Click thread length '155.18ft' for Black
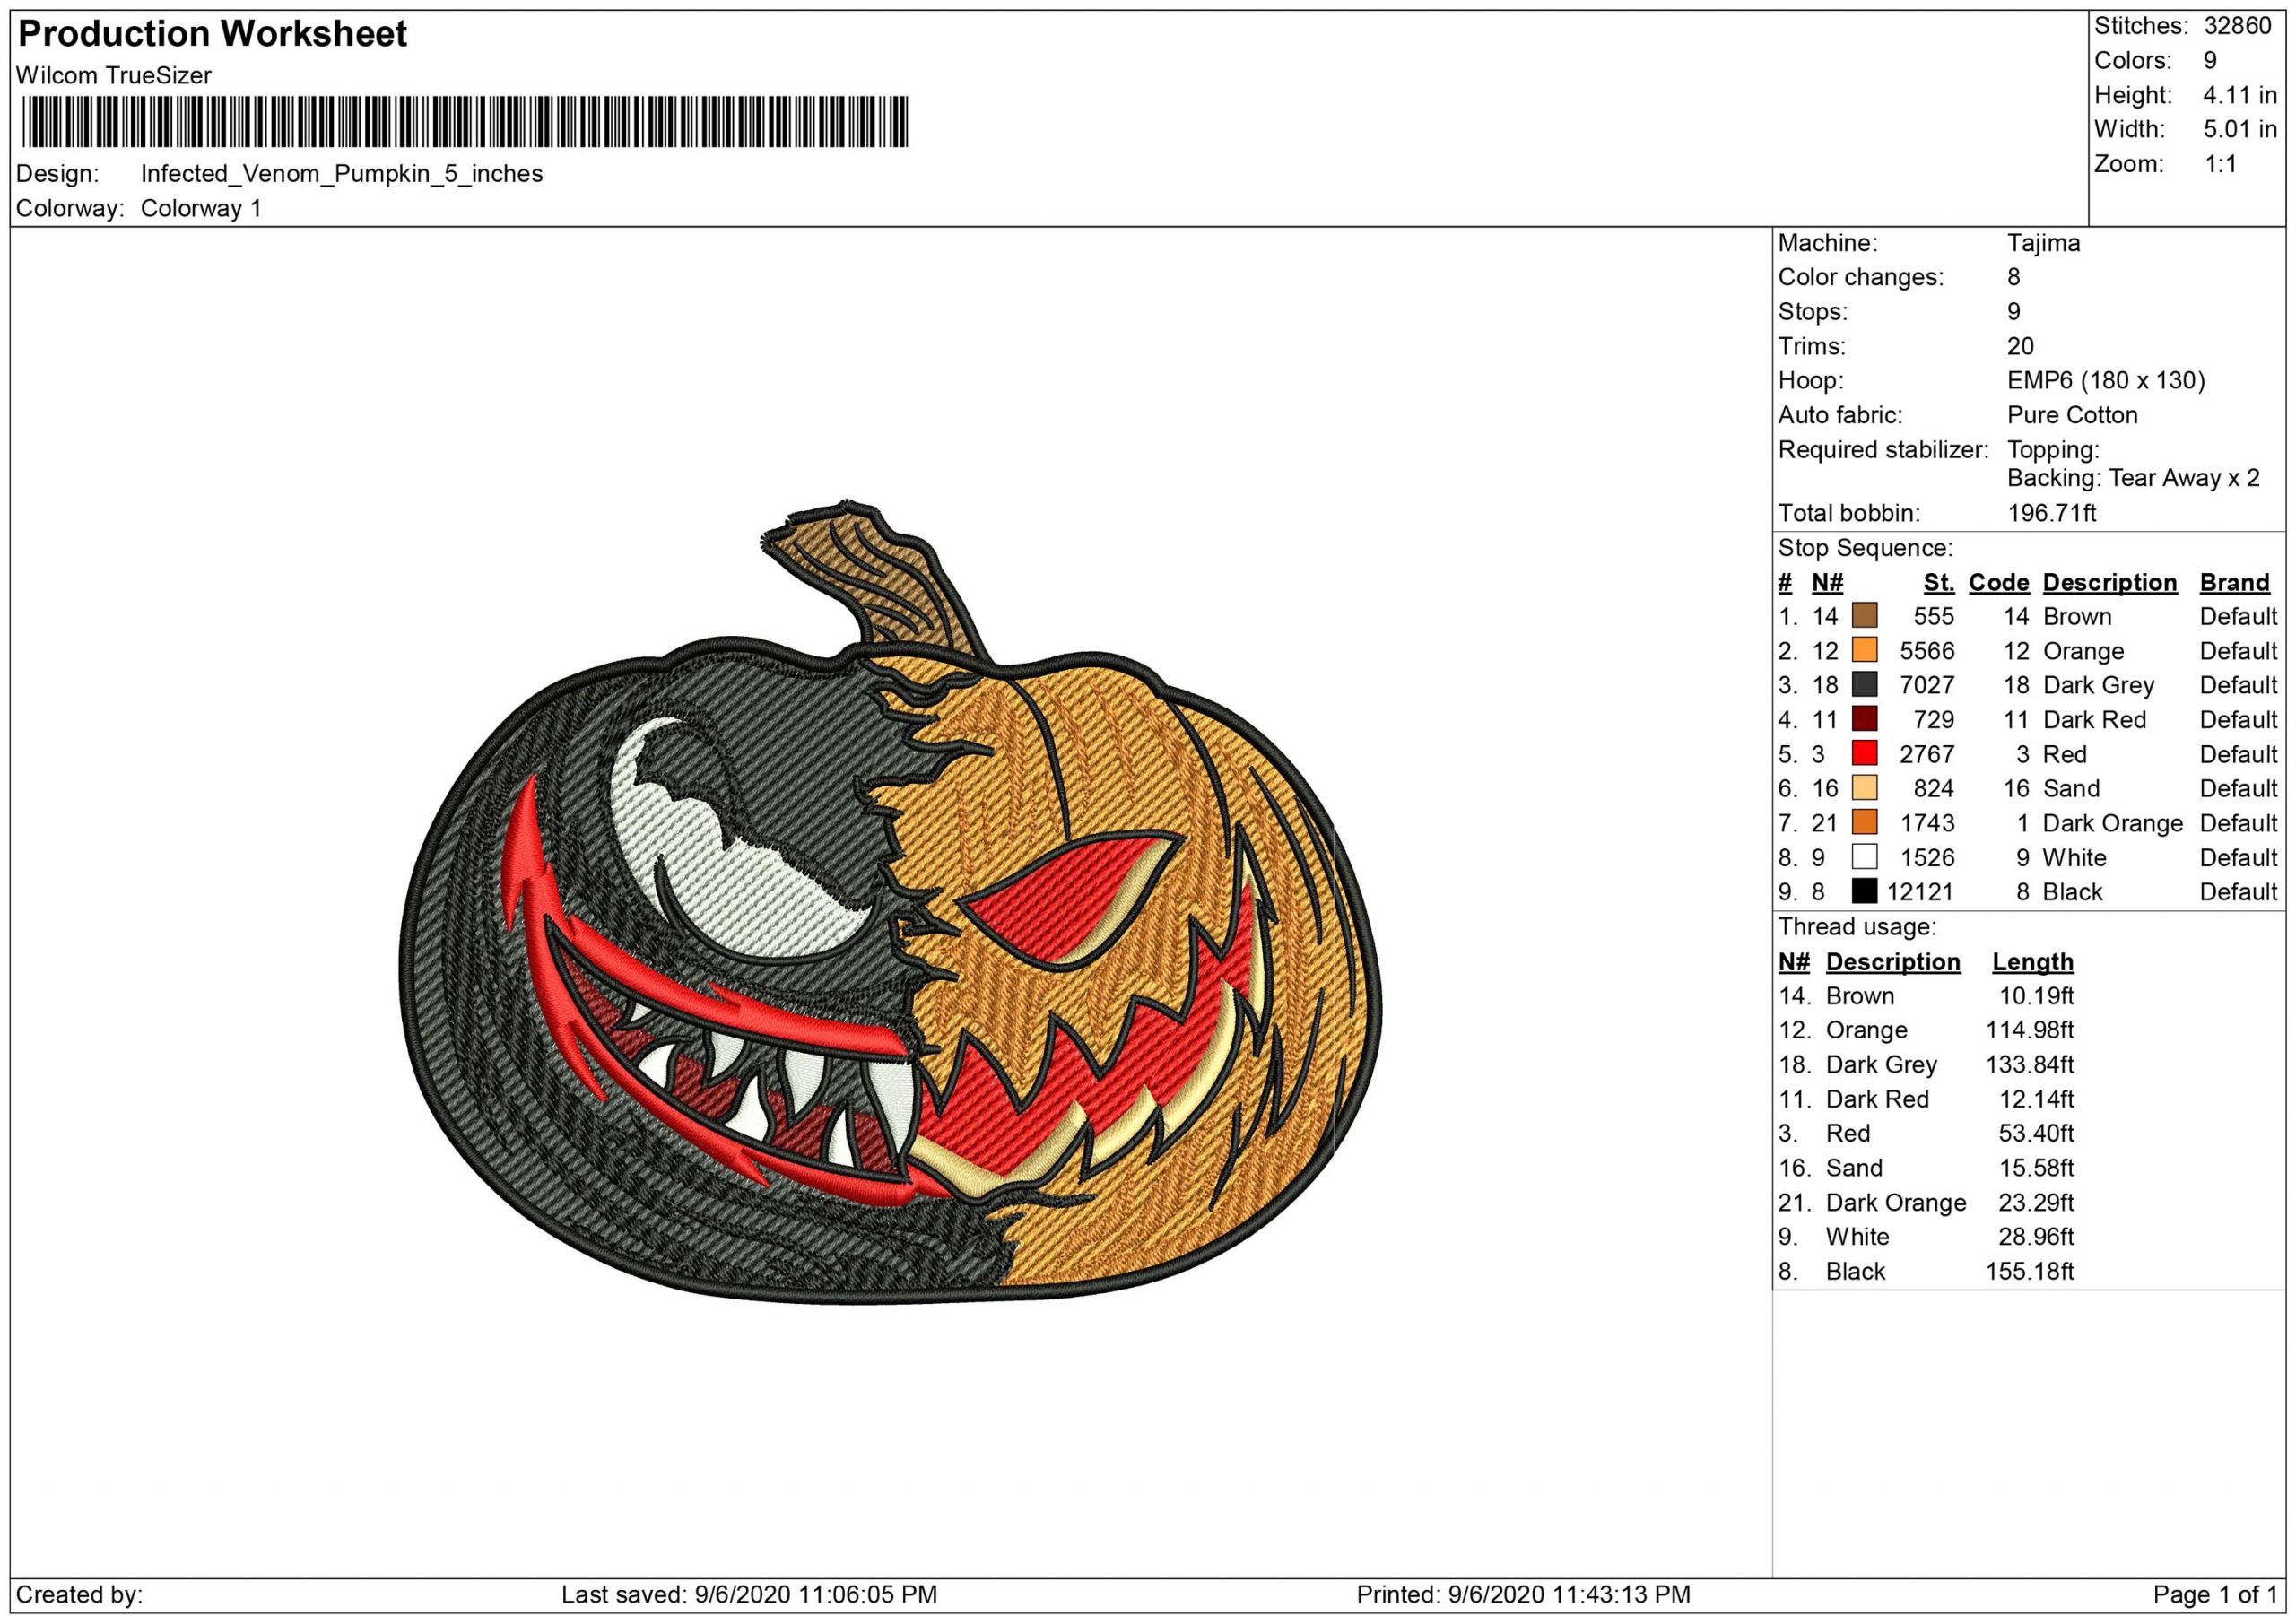 tap(2029, 1271)
